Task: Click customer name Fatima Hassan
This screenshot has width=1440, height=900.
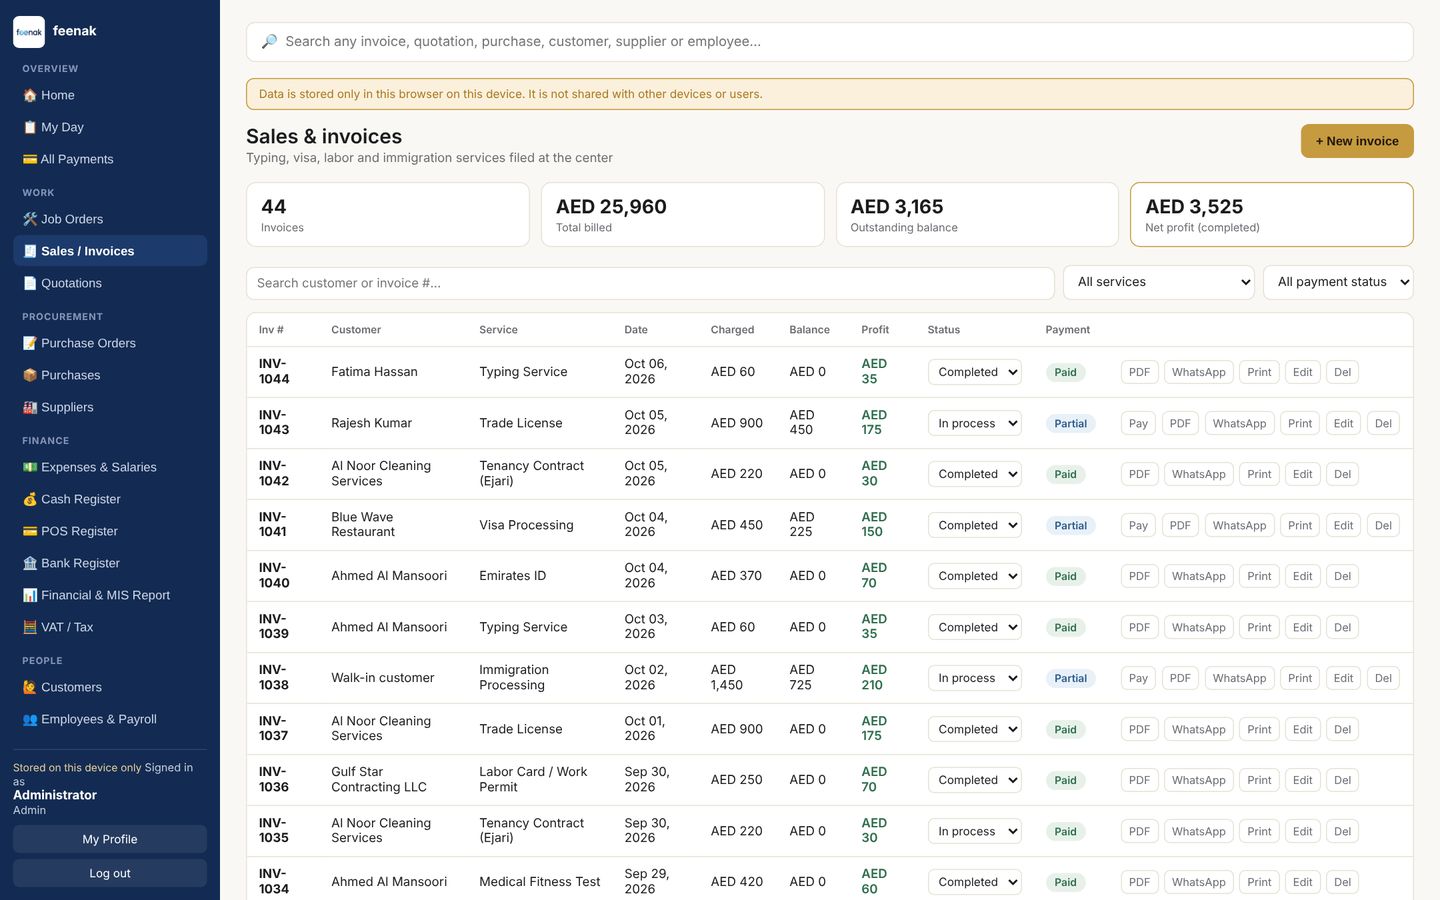Action: [x=374, y=372]
